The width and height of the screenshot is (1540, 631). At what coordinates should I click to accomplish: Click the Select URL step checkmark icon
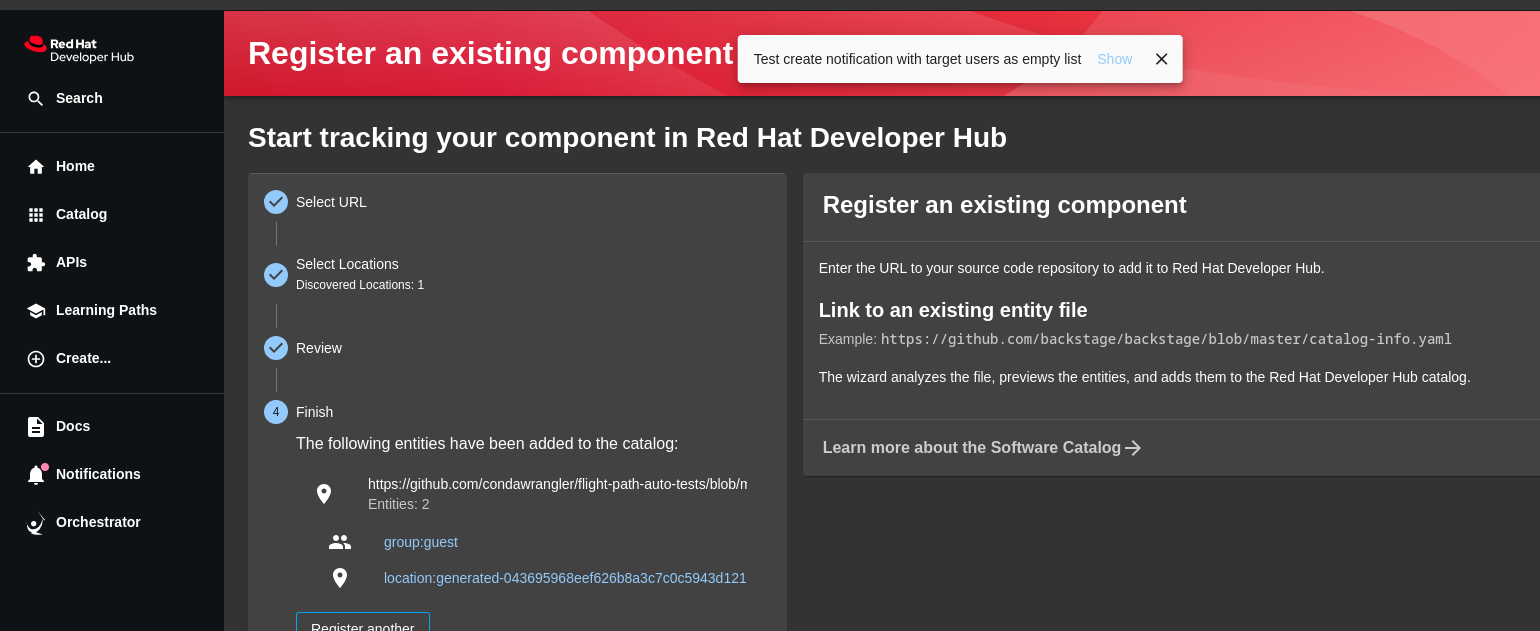(x=276, y=202)
